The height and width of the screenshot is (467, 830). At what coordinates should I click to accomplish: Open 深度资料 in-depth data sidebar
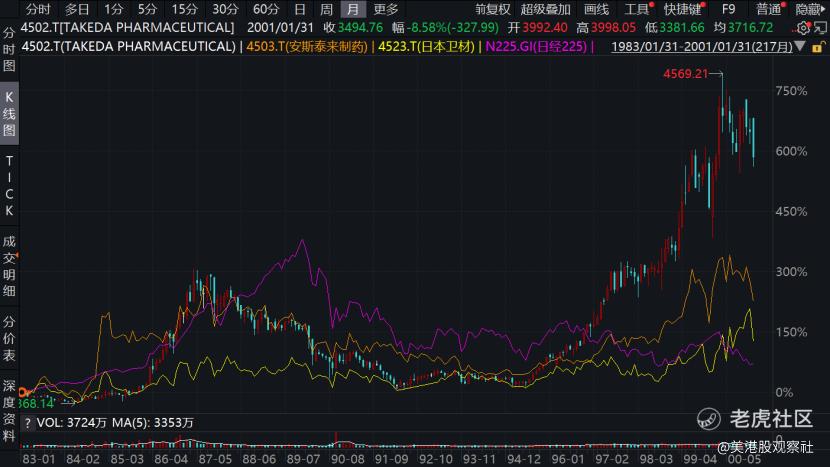point(9,411)
